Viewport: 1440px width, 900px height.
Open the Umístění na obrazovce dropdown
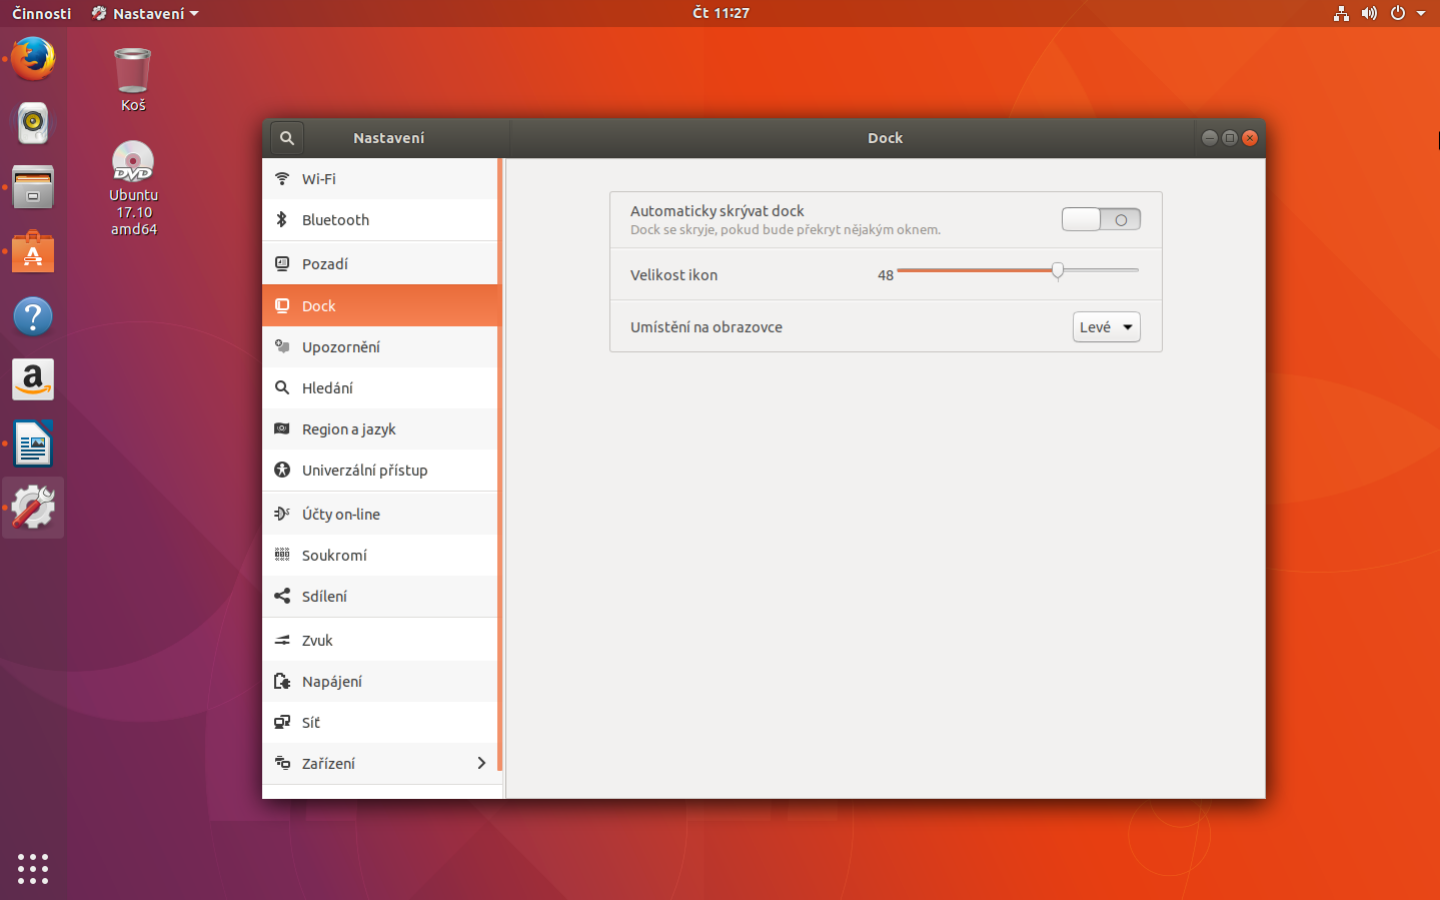pyautogui.click(x=1106, y=326)
